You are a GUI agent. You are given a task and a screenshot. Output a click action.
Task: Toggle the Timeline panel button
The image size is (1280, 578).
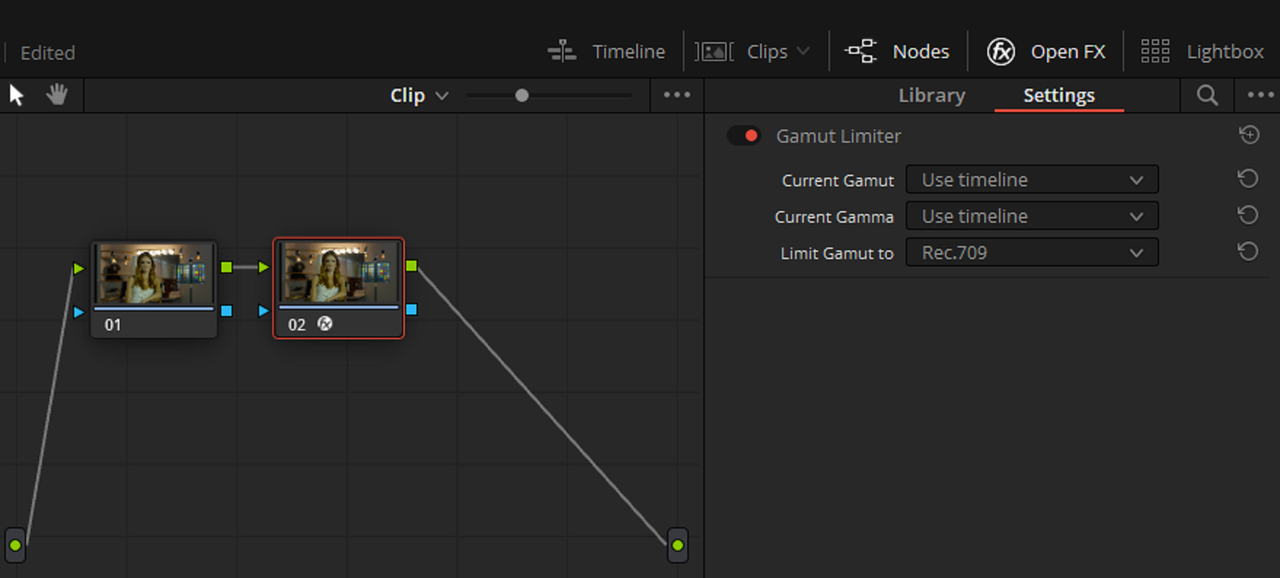pyautogui.click(x=607, y=52)
